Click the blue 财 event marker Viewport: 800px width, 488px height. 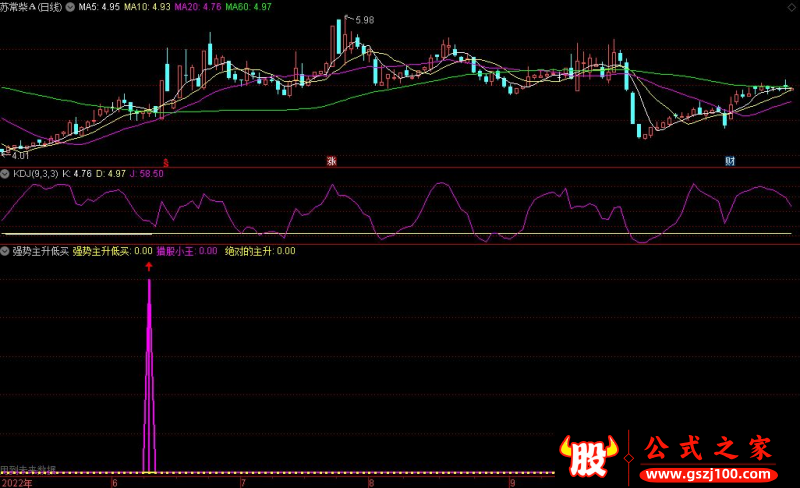[x=730, y=161]
